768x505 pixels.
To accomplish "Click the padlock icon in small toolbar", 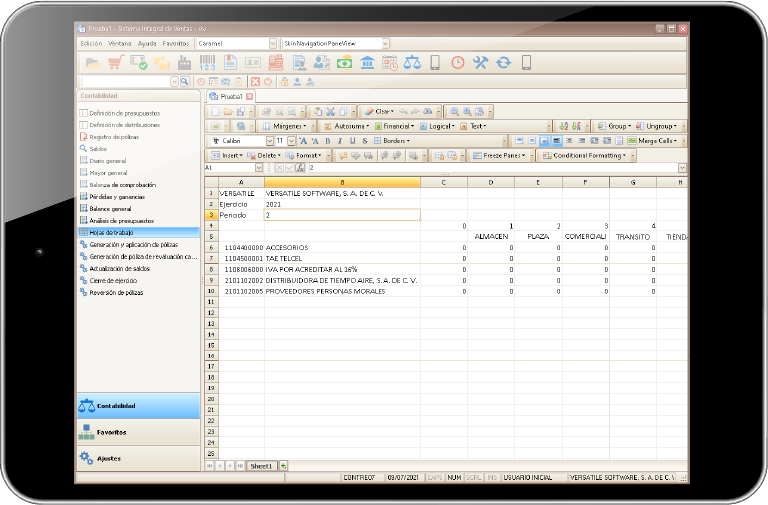I will pos(284,82).
